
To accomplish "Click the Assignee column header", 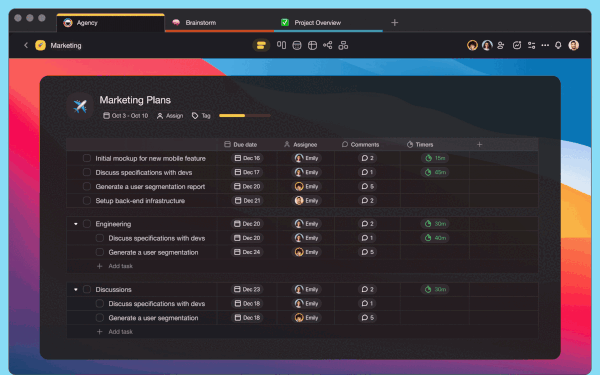I will point(301,144).
